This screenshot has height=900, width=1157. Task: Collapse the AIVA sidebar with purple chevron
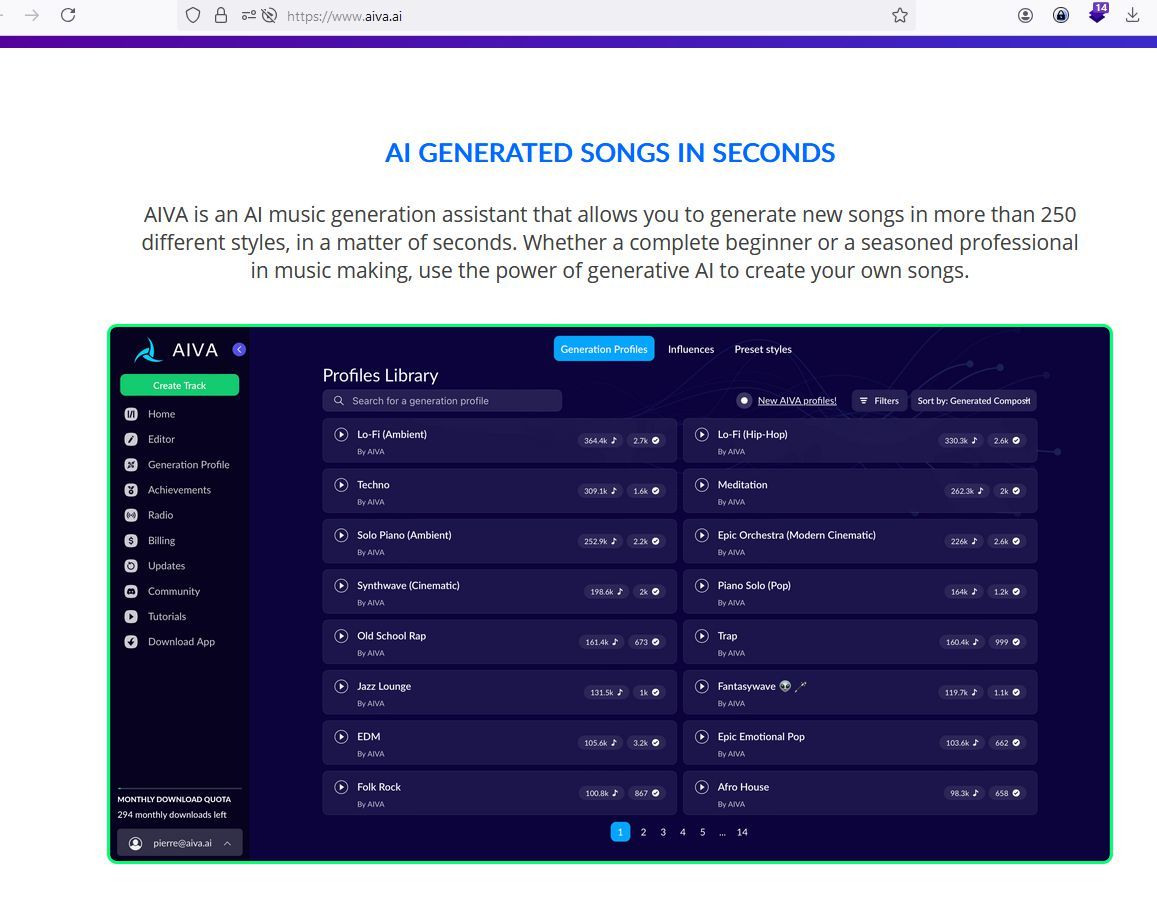point(239,350)
